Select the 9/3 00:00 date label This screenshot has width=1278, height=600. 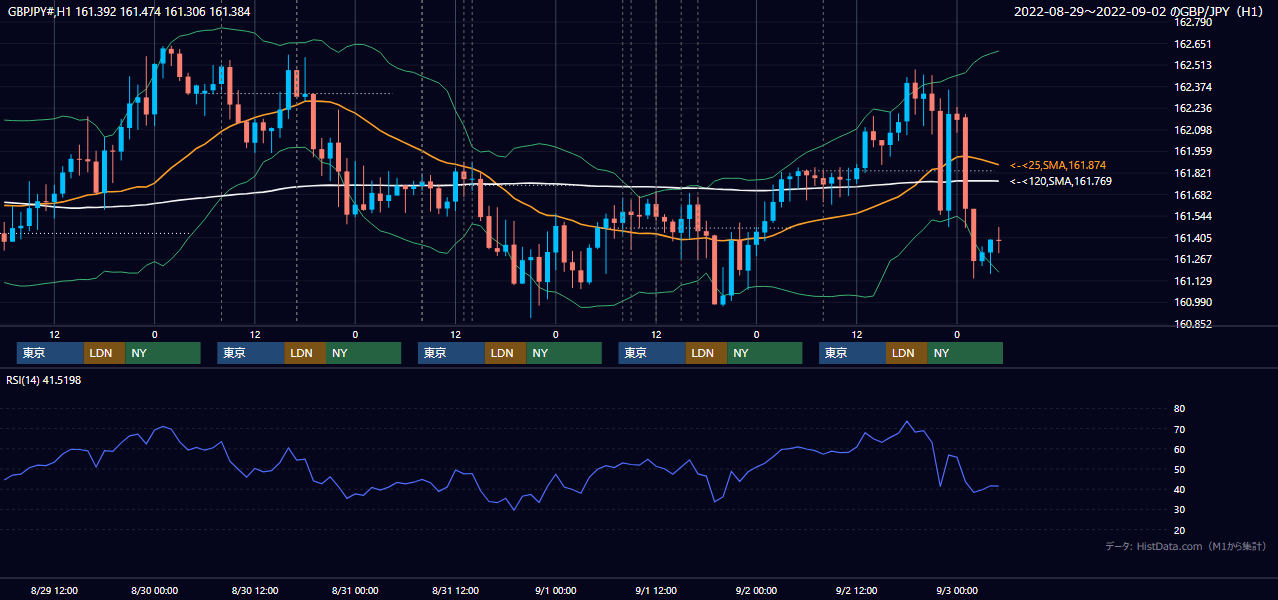click(x=957, y=590)
